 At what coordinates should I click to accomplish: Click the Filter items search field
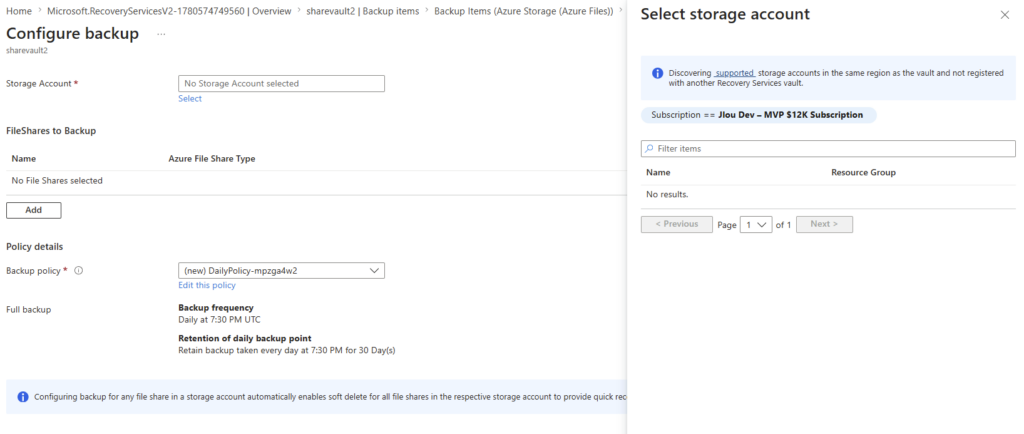[828, 149]
